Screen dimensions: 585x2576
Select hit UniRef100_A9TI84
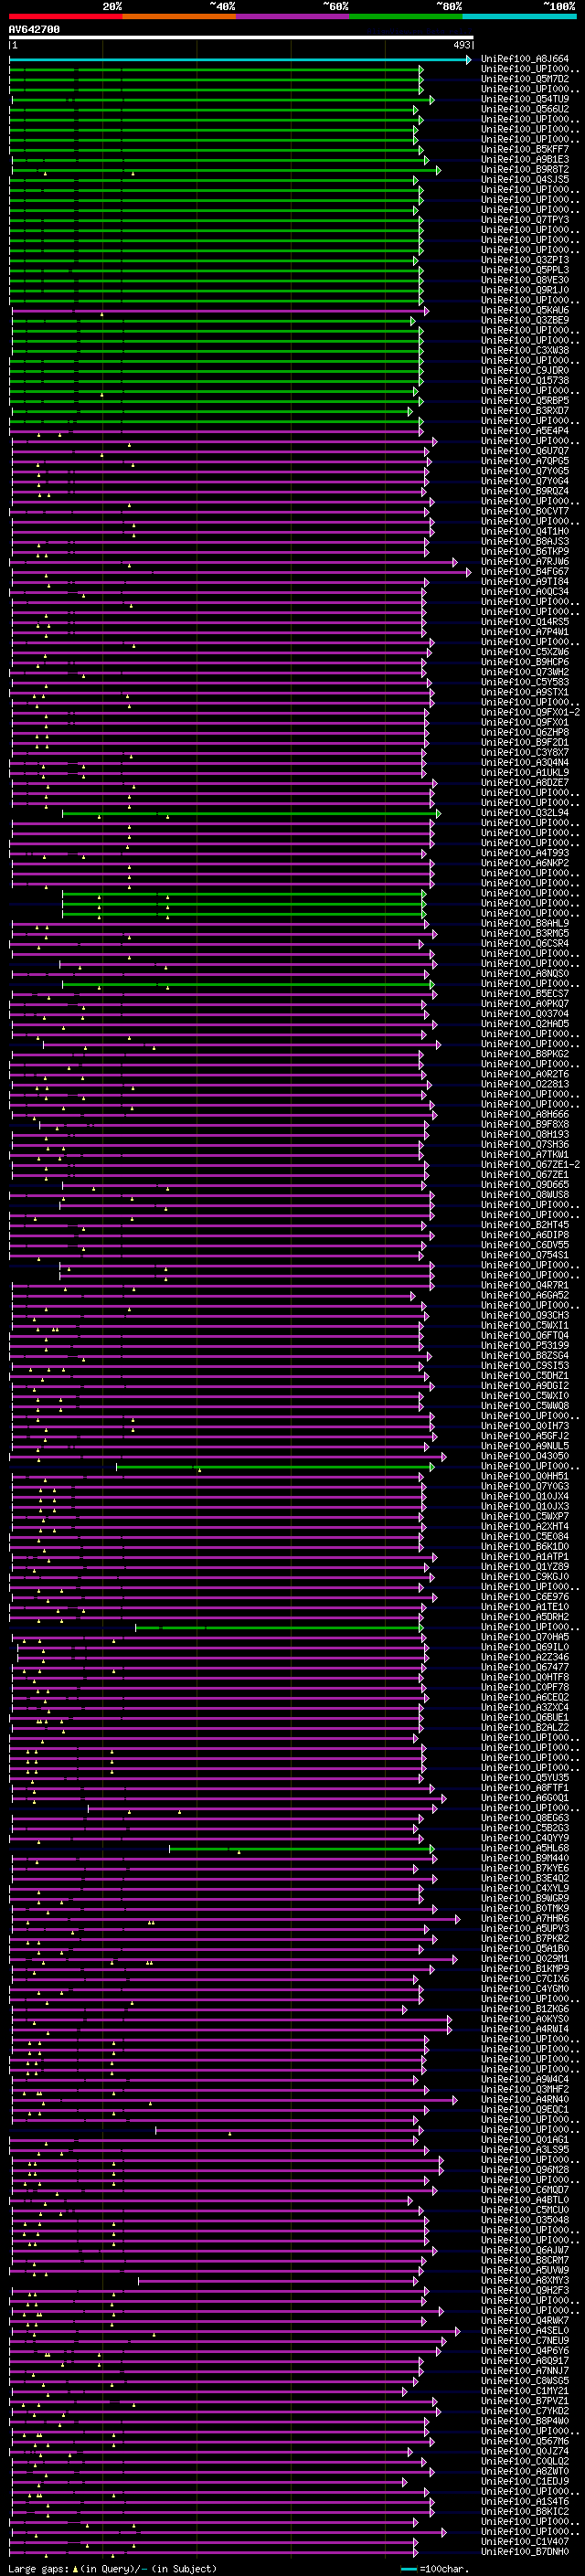525,582
